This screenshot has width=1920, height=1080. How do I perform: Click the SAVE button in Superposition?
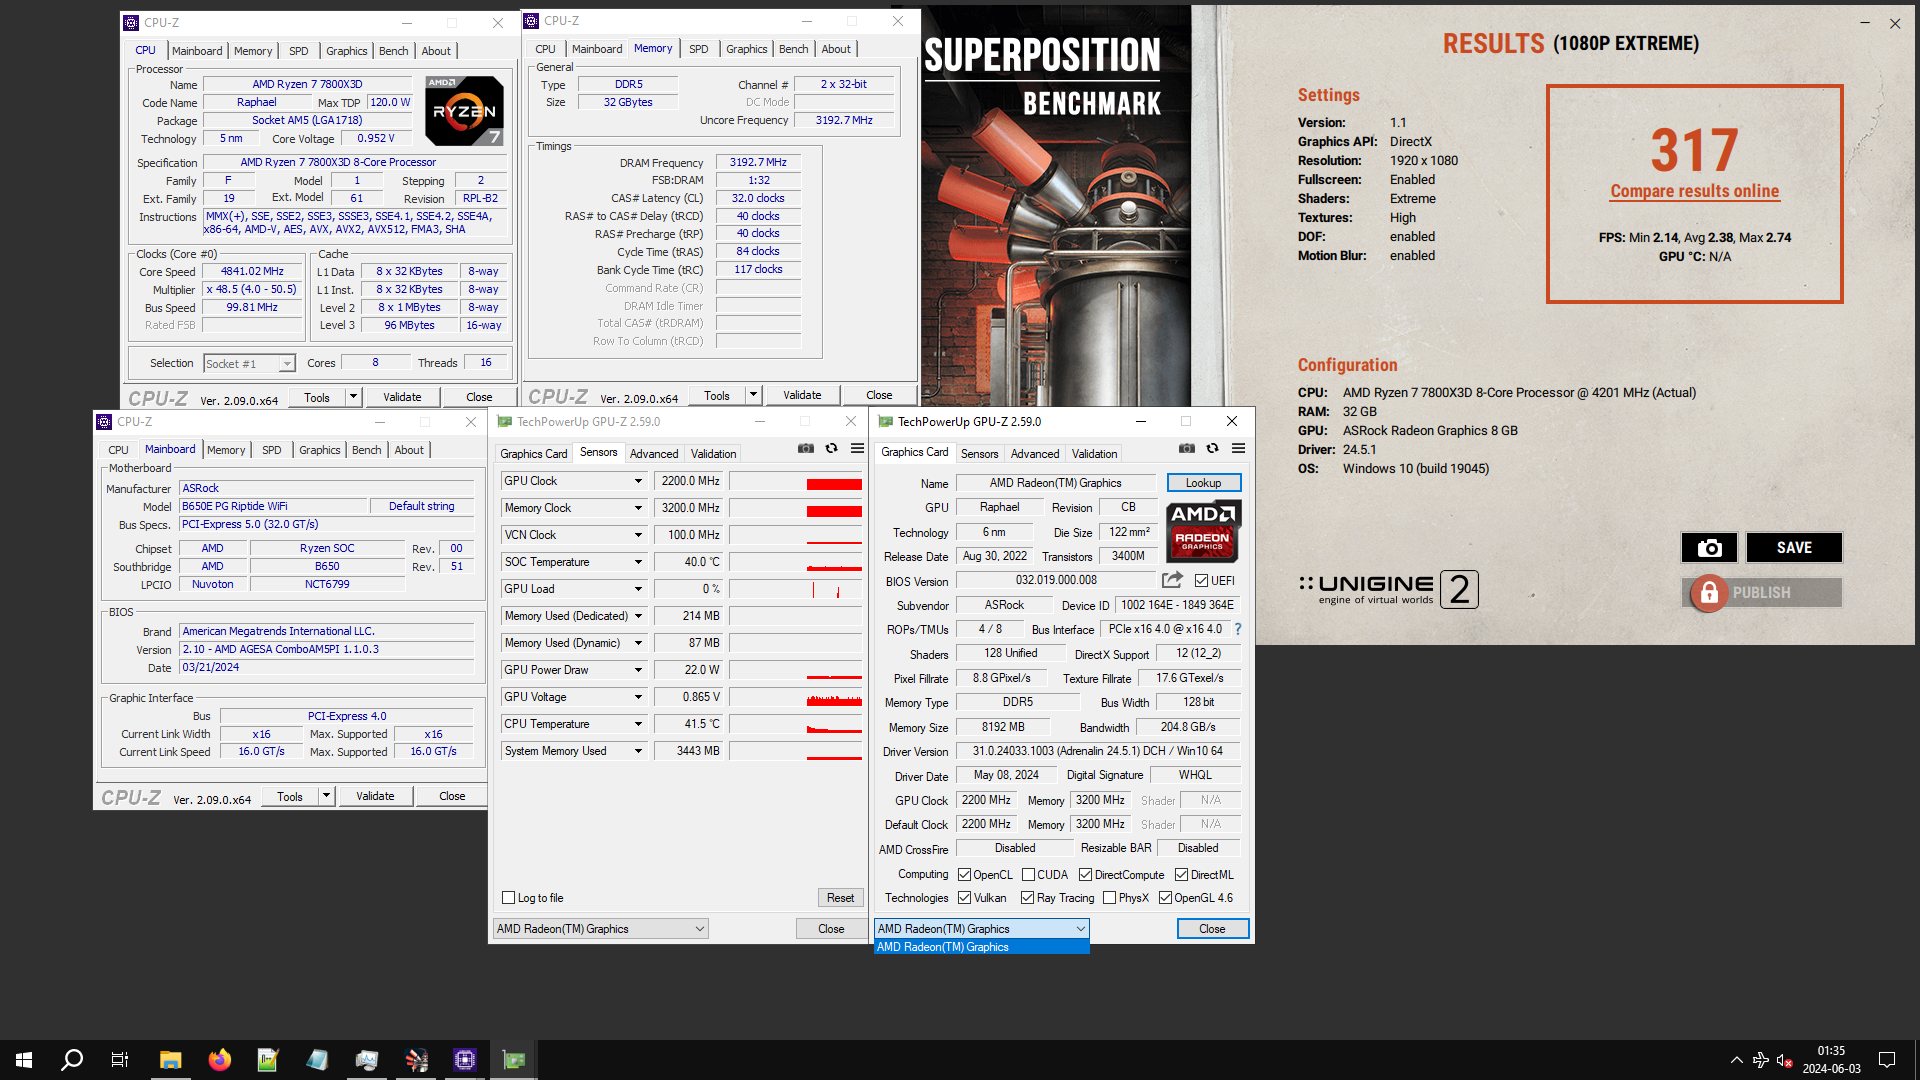(1794, 547)
